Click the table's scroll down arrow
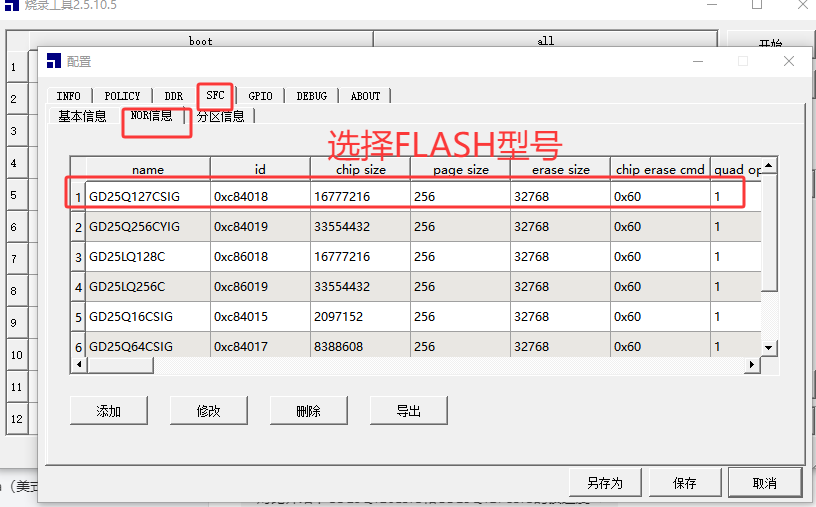The width and height of the screenshot is (816, 507). (769, 348)
